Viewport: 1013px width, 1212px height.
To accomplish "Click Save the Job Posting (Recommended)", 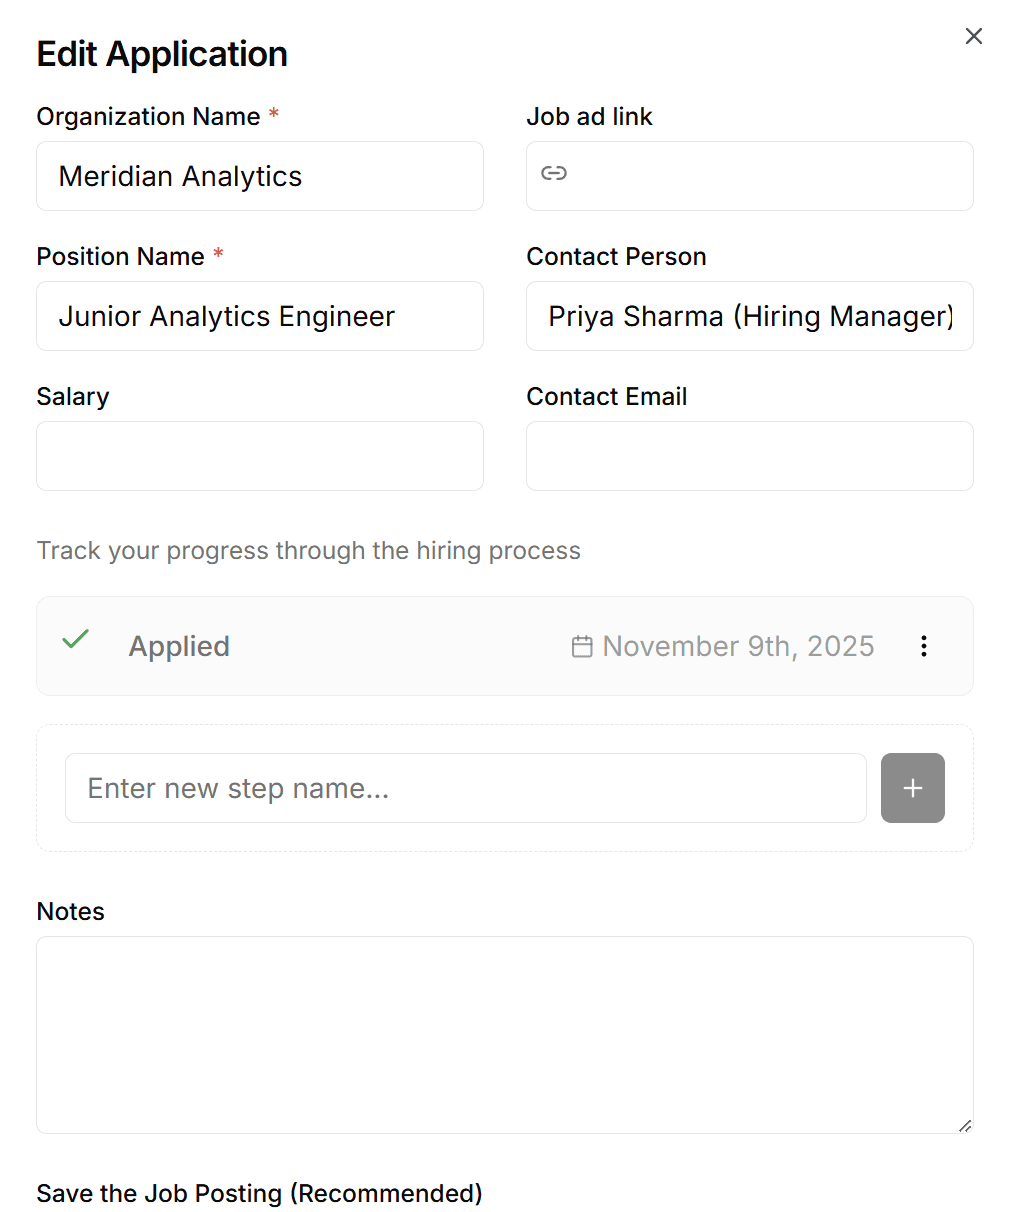I will [x=259, y=1193].
